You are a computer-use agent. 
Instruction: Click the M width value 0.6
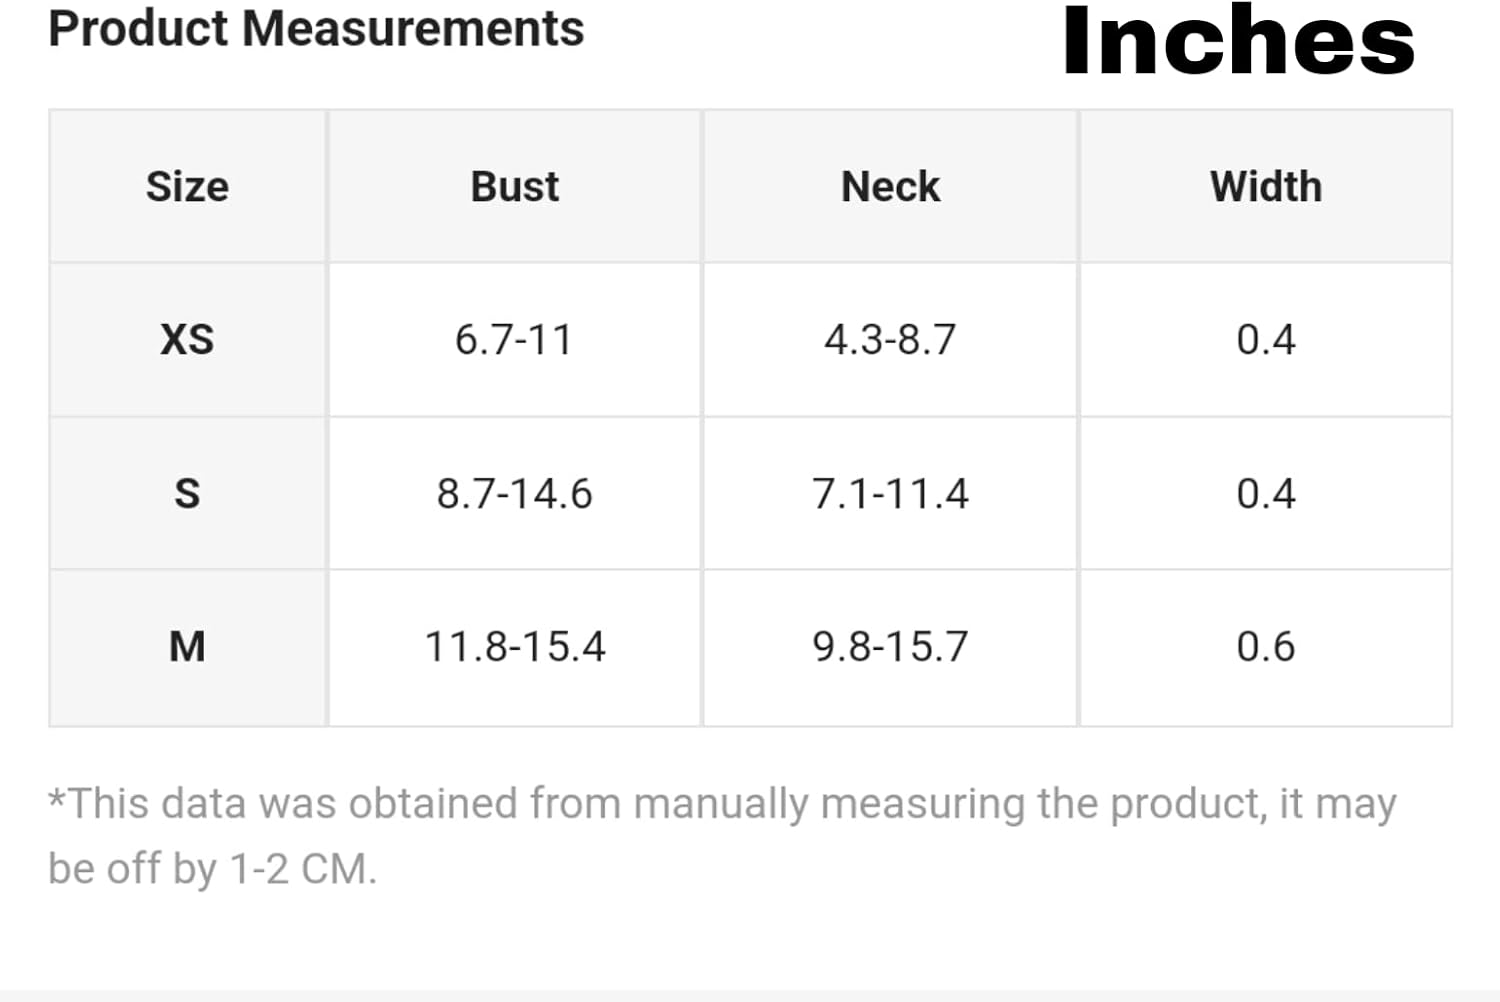tap(1266, 647)
